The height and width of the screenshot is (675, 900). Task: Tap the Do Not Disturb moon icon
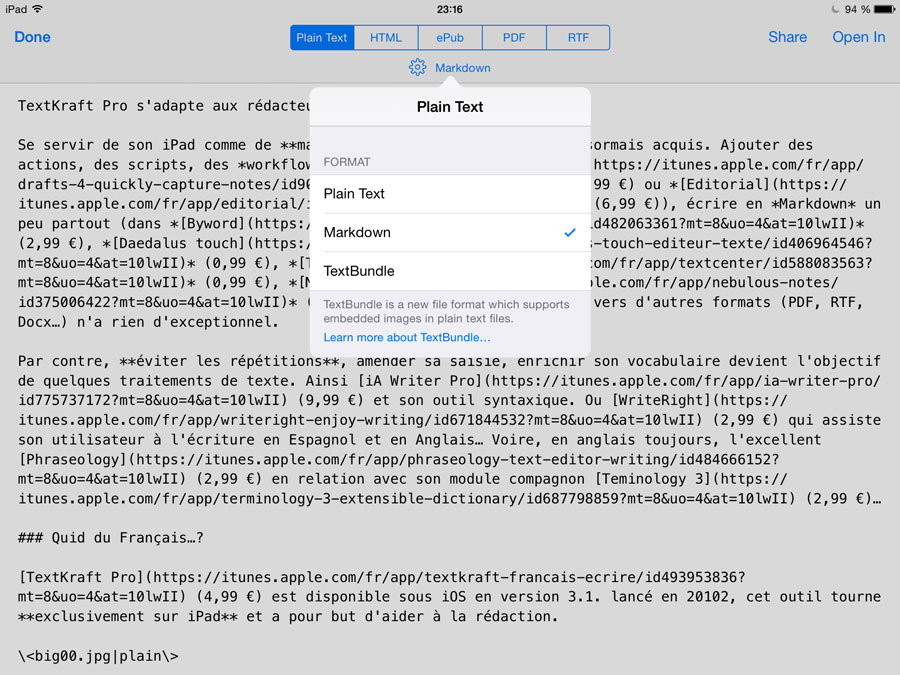click(836, 9)
